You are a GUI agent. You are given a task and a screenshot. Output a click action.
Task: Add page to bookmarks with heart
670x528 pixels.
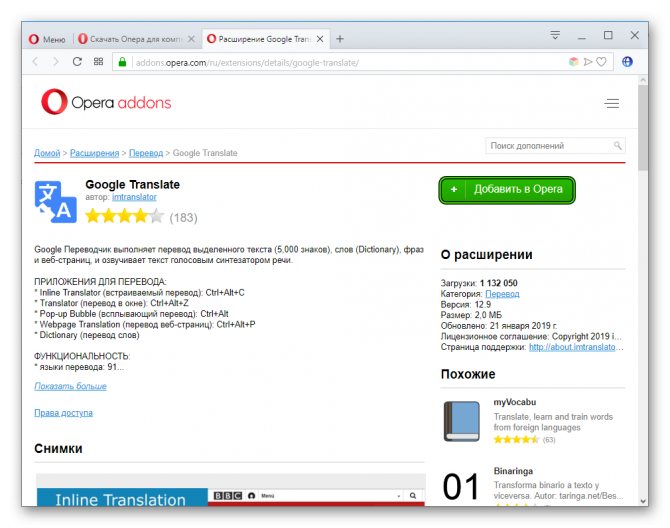coord(601,62)
